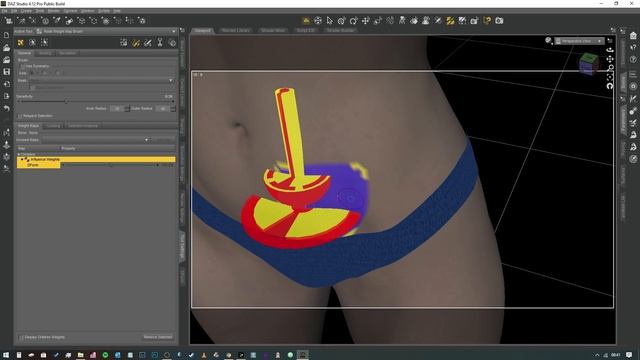Click the Undo arrow icon in left sidebar
Viewport: 640px width, 360px height.
pyautogui.click(x=7, y=108)
